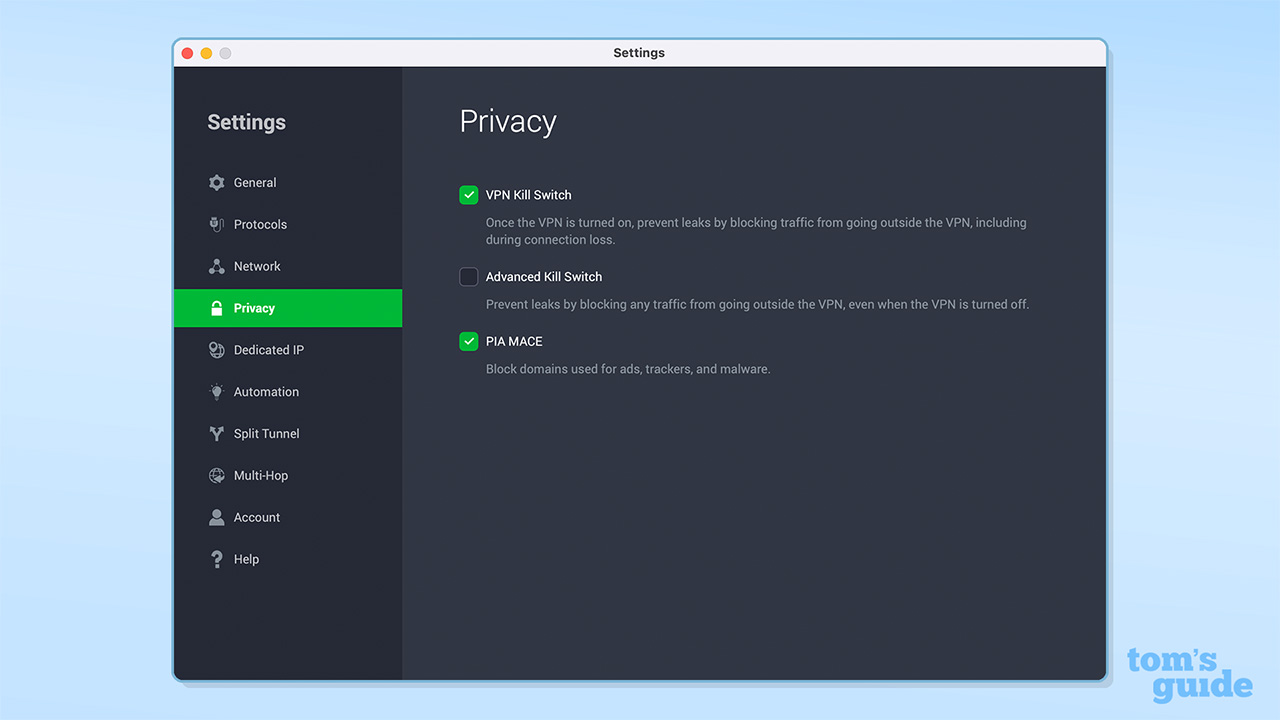The image size is (1280, 720).
Task: Click the Help question mark icon
Action: (x=216, y=559)
